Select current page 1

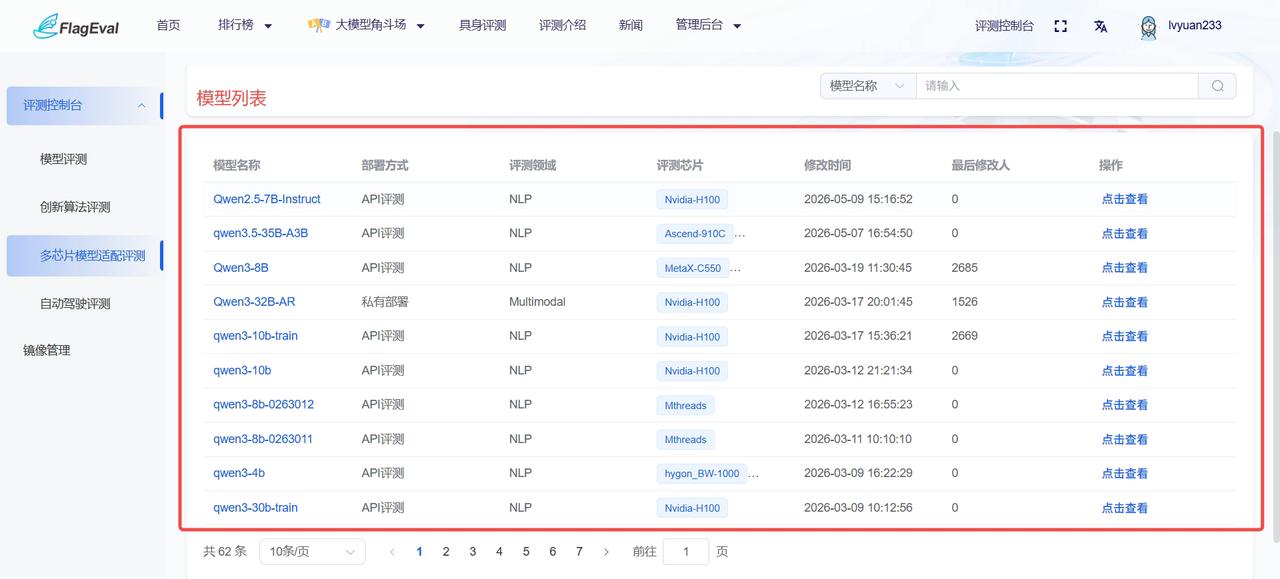(x=419, y=552)
